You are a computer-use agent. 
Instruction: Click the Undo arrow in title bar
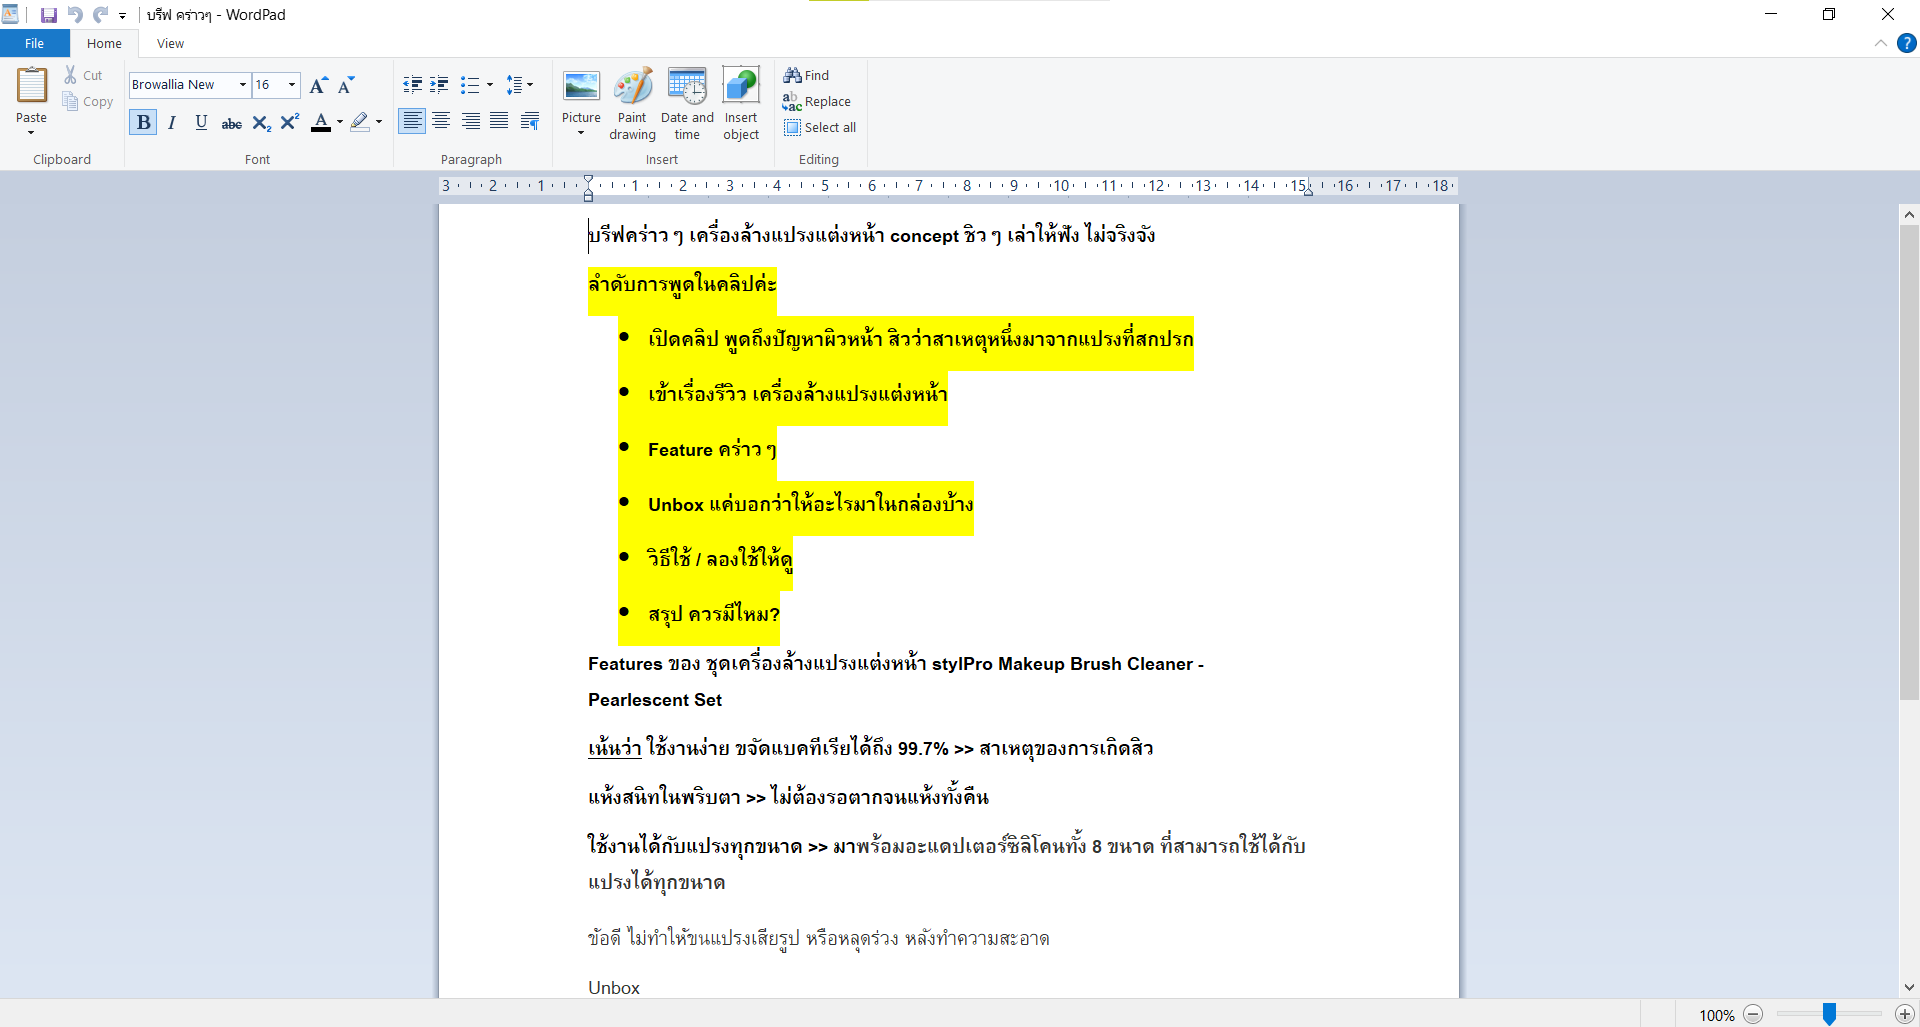tap(75, 15)
